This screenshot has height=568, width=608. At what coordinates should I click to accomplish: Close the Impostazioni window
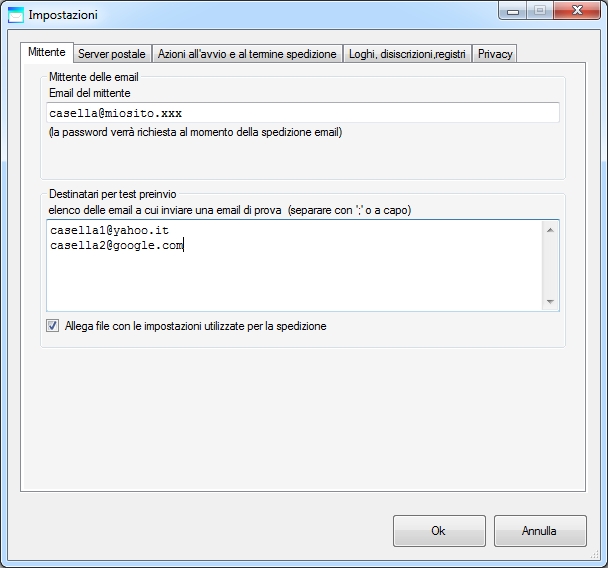click(577, 10)
